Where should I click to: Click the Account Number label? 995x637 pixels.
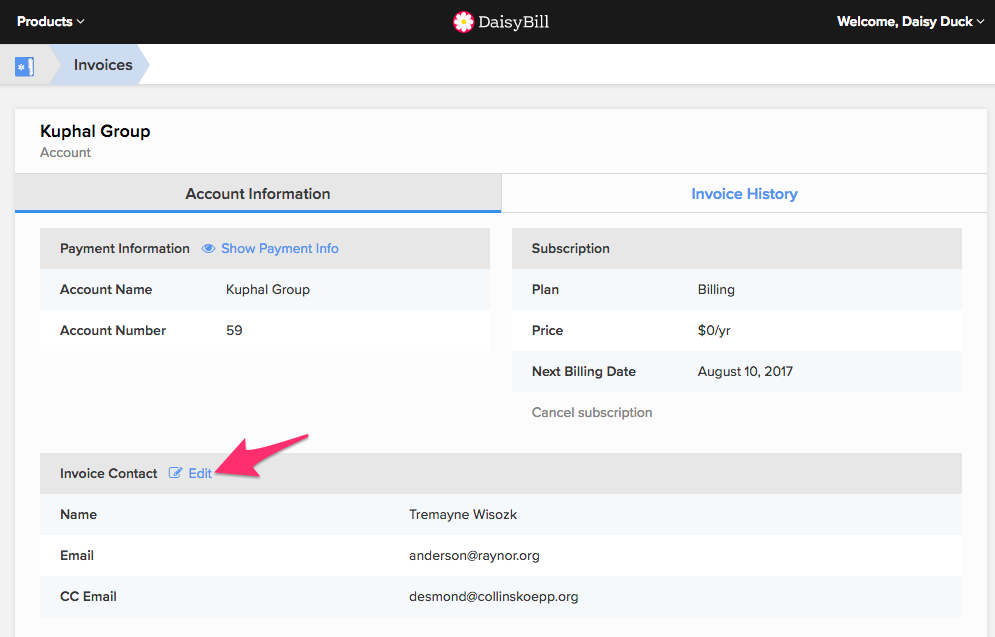click(x=113, y=331)
